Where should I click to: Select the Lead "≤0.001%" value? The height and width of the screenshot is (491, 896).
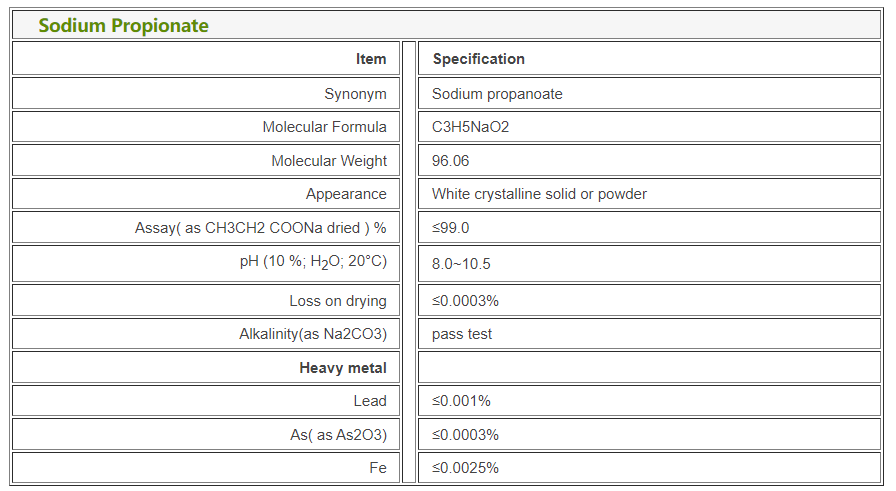(461, 401)
